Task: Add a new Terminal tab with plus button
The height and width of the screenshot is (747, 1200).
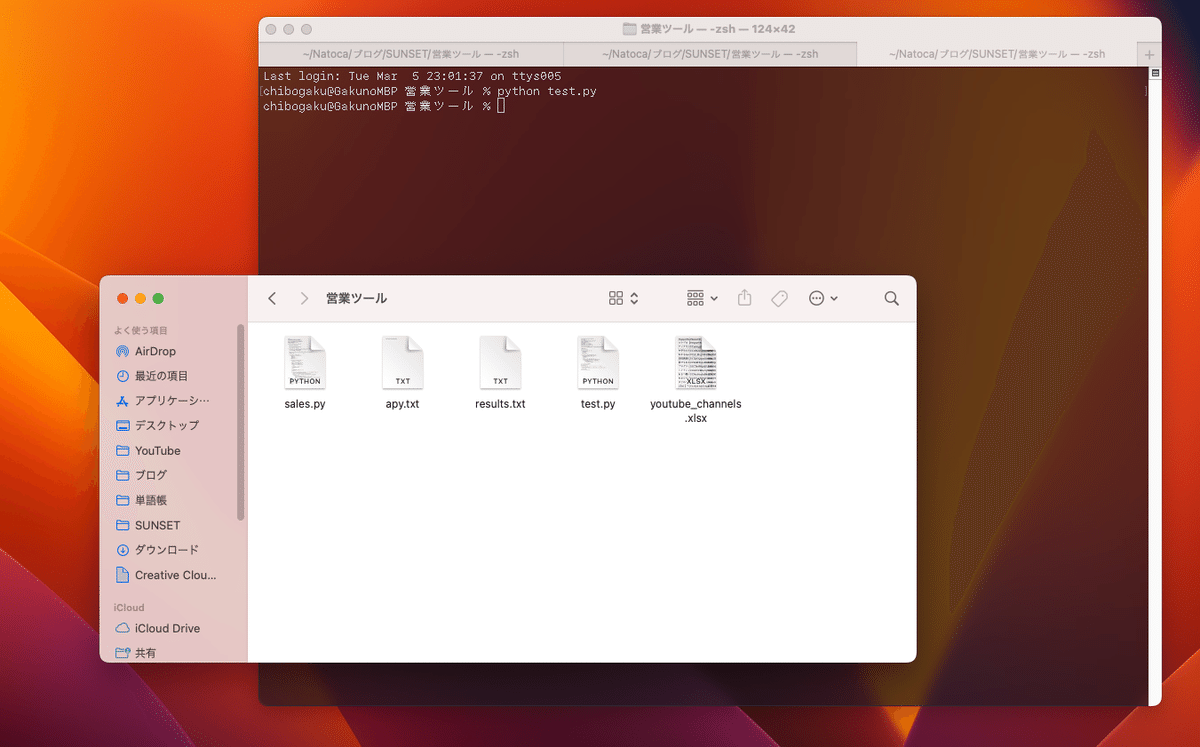Action: (x=1149, y=55)
